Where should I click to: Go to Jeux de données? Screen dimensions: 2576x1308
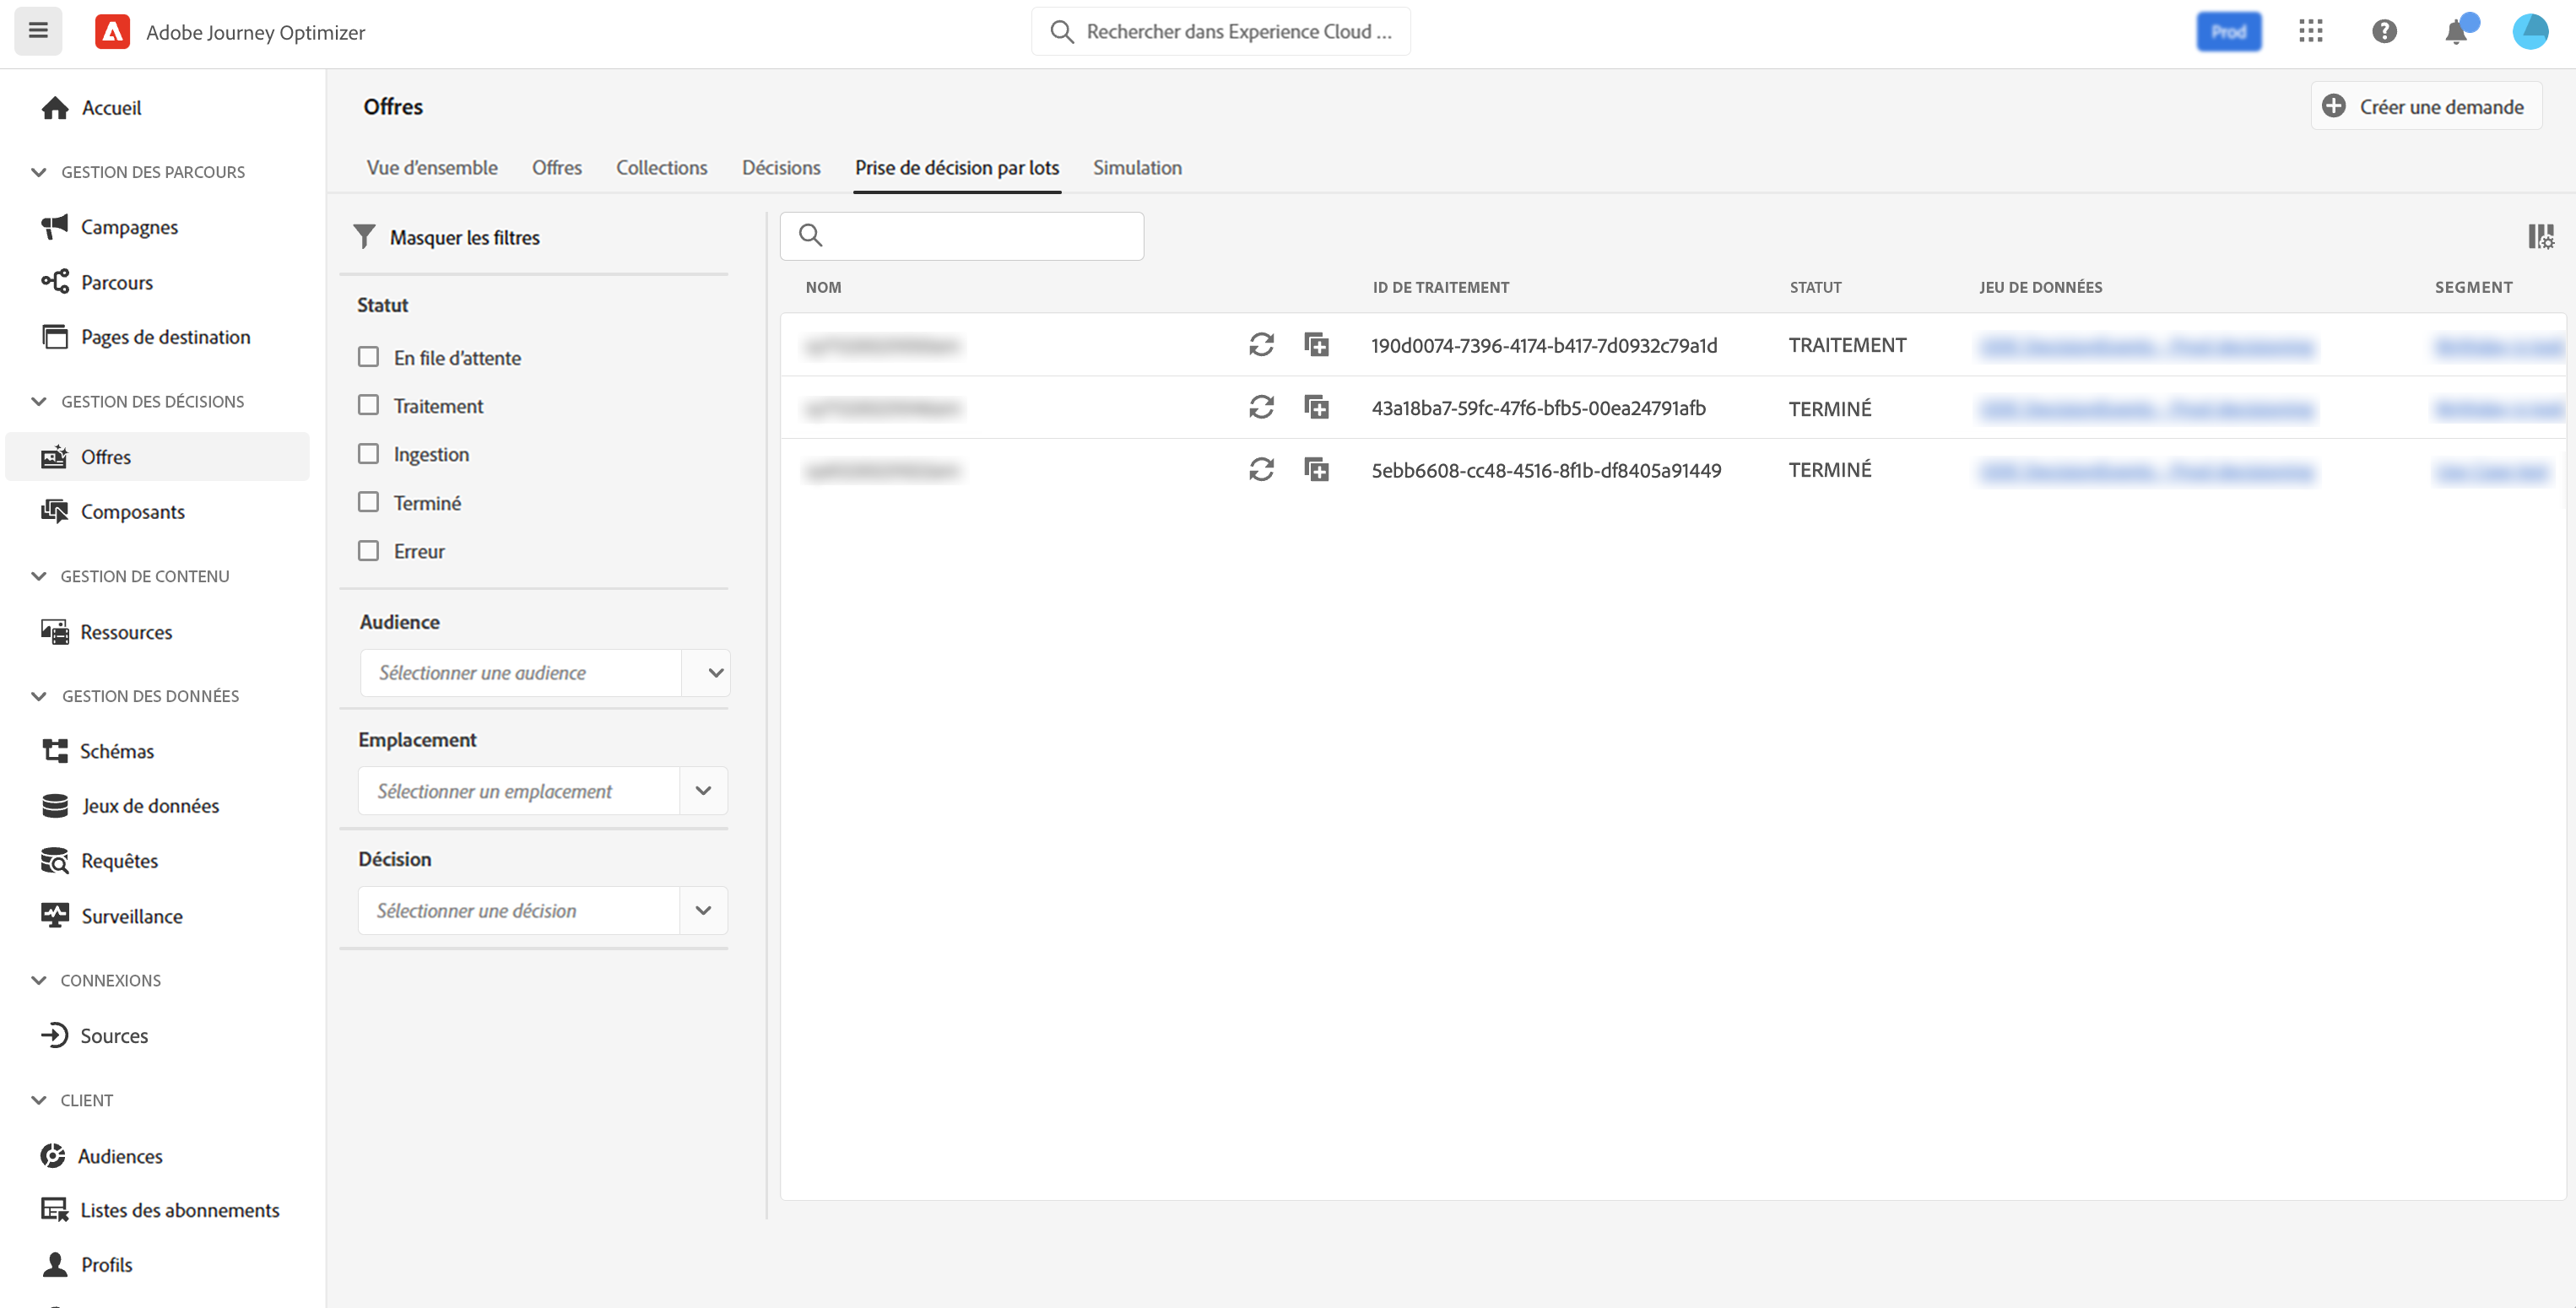tap(150, 806)
